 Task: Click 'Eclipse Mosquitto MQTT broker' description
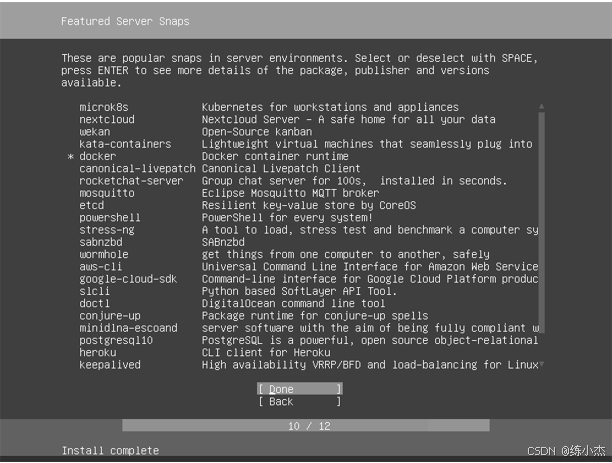tap(290, 193)
